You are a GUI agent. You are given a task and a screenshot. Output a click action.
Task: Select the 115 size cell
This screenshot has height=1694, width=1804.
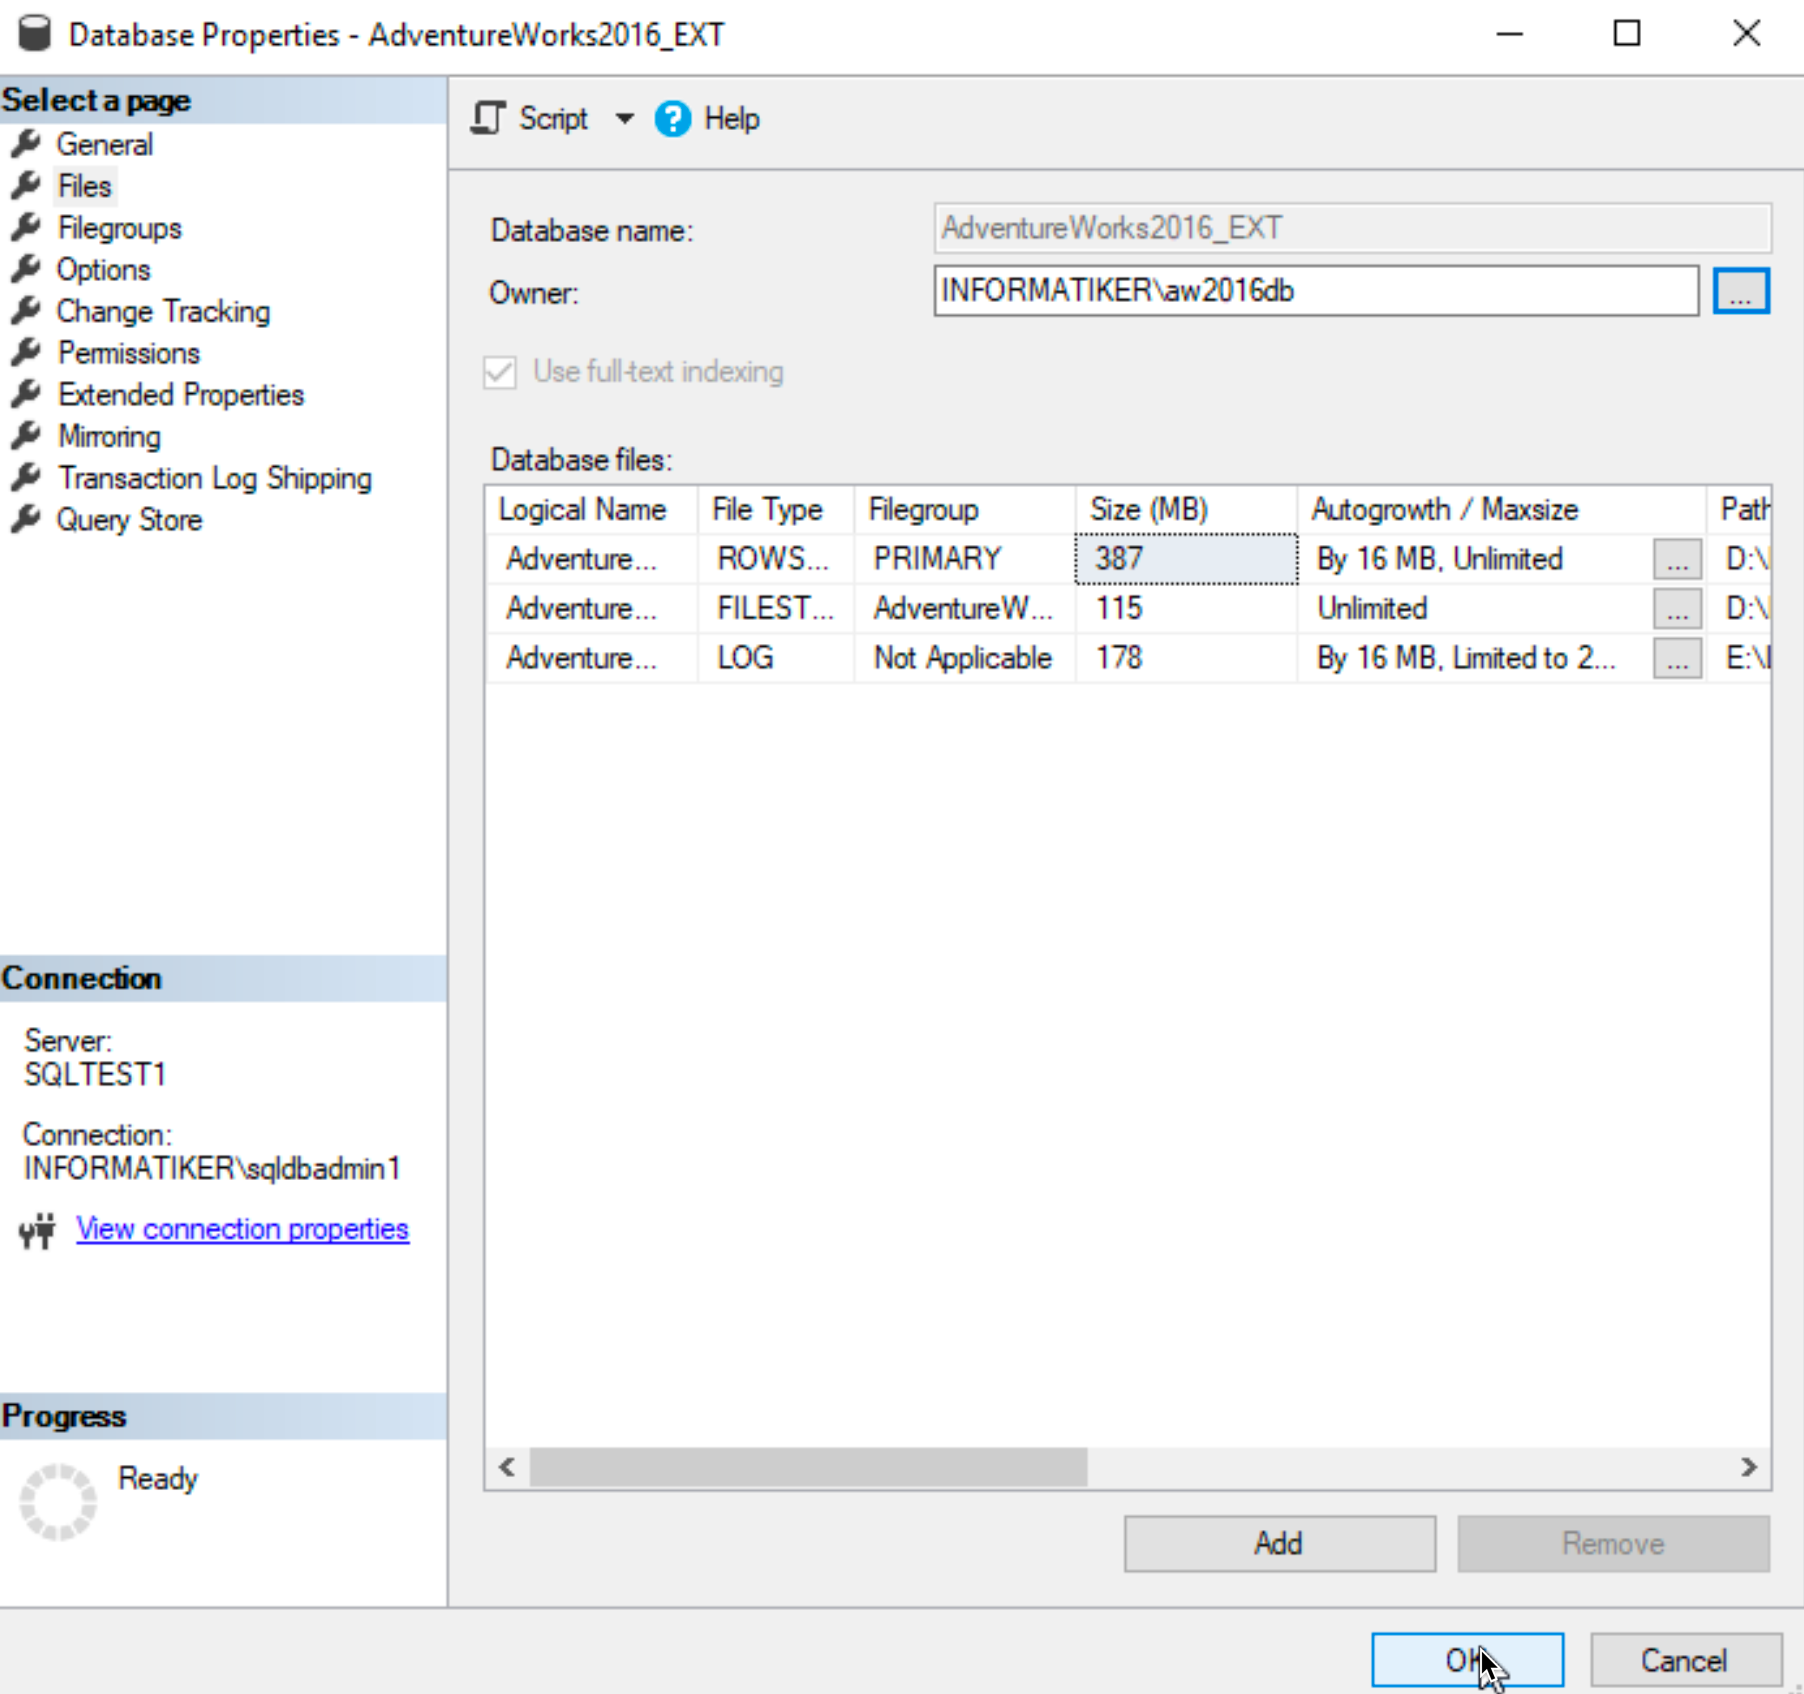click(1186, 608)
